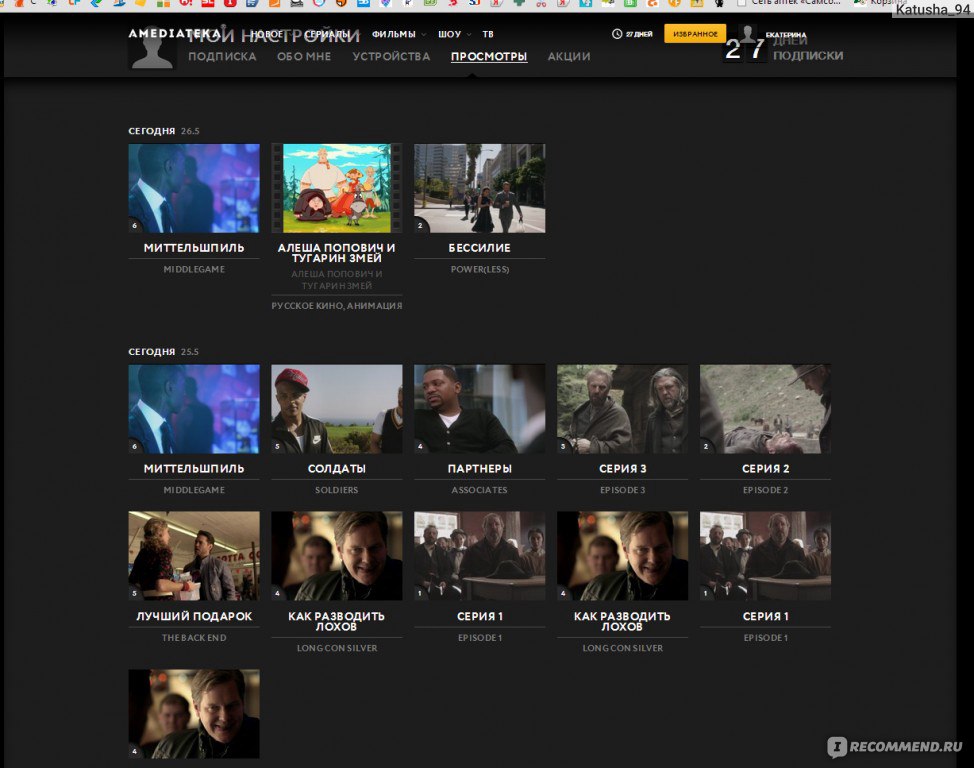This screenshot has width=974, height=768.
Task: Open the Солдаты episode thumbnail
Action: [337, 409]
